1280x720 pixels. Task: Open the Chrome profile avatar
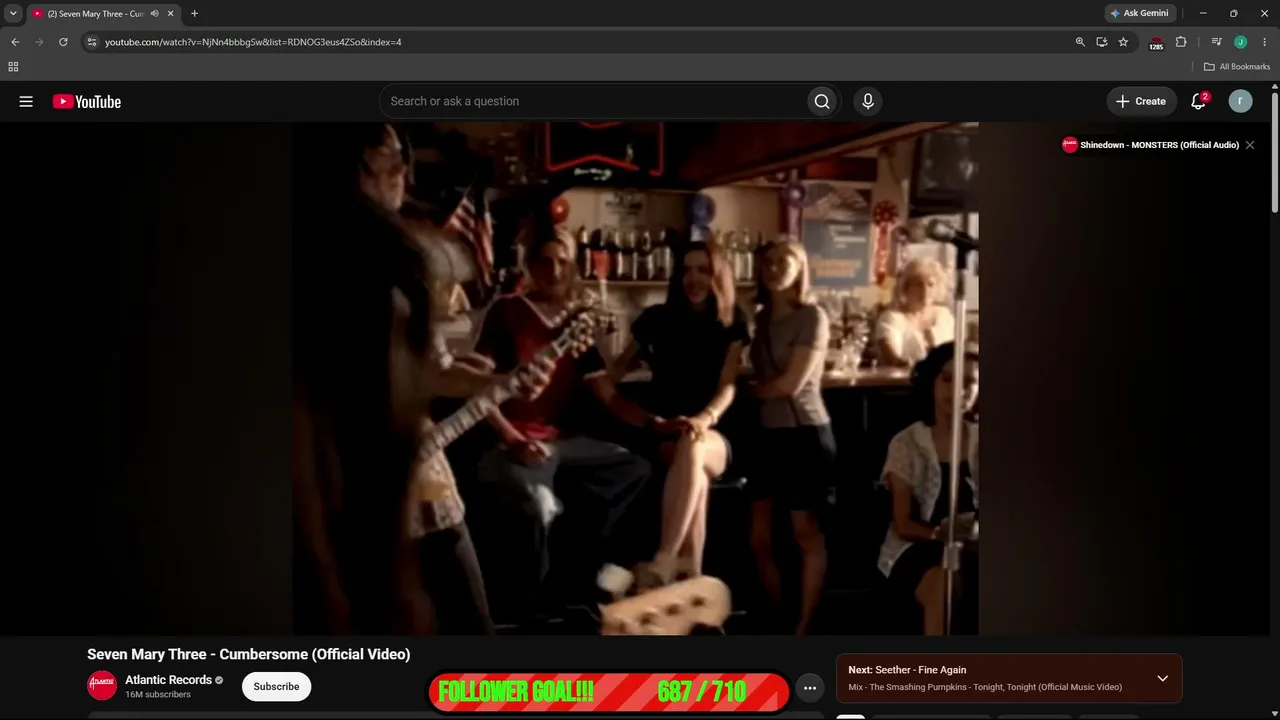[1240, 42]
